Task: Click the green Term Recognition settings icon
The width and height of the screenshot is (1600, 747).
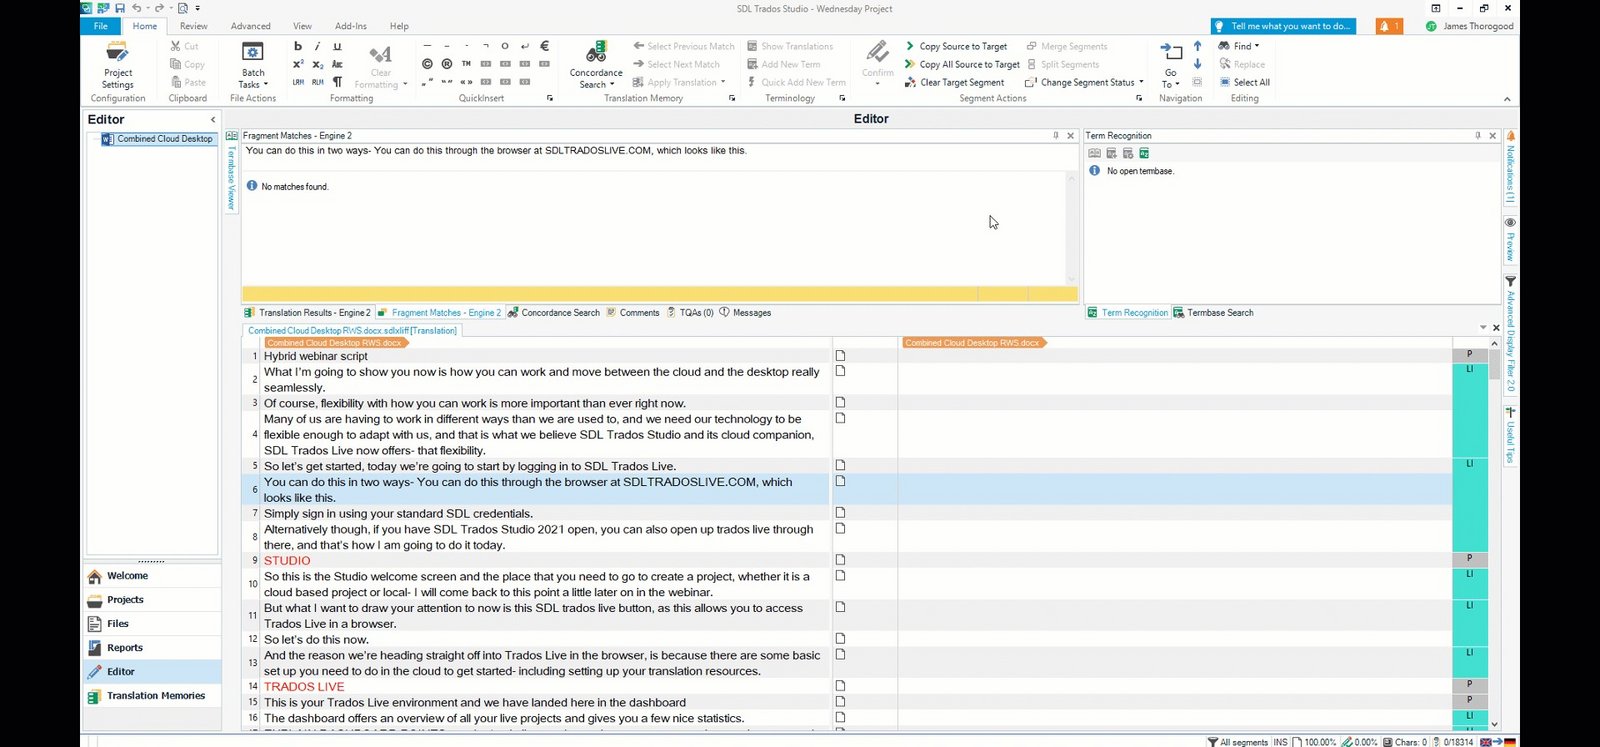Action: point(1144,153)
